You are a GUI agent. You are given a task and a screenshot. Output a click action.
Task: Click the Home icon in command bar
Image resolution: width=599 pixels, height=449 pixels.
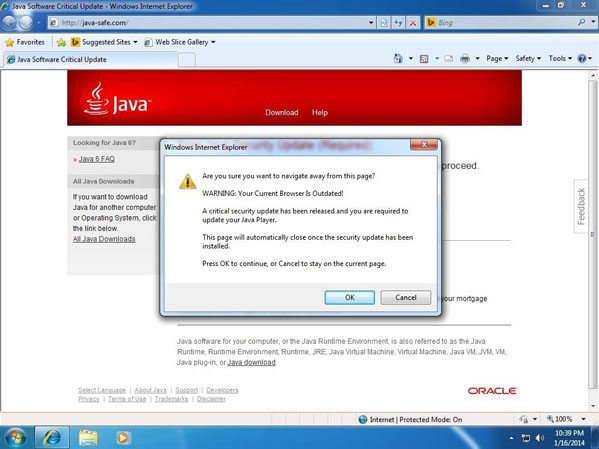tap(398, 58)
